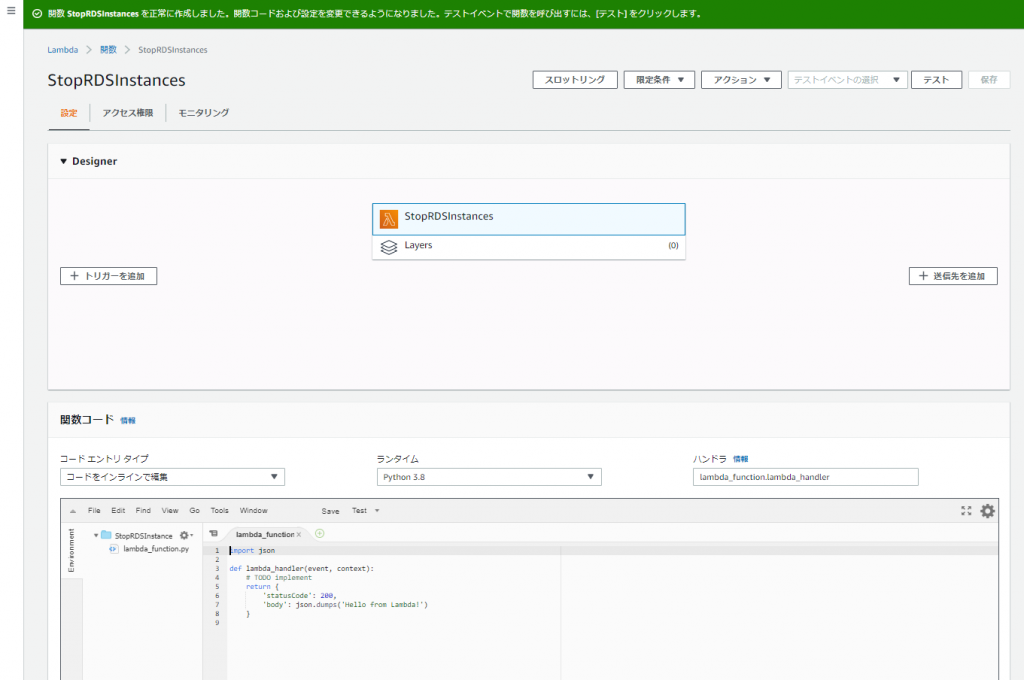Switch to the アクセス権限 tab
The image size is (1024, 680).
(x=128, y=113)
